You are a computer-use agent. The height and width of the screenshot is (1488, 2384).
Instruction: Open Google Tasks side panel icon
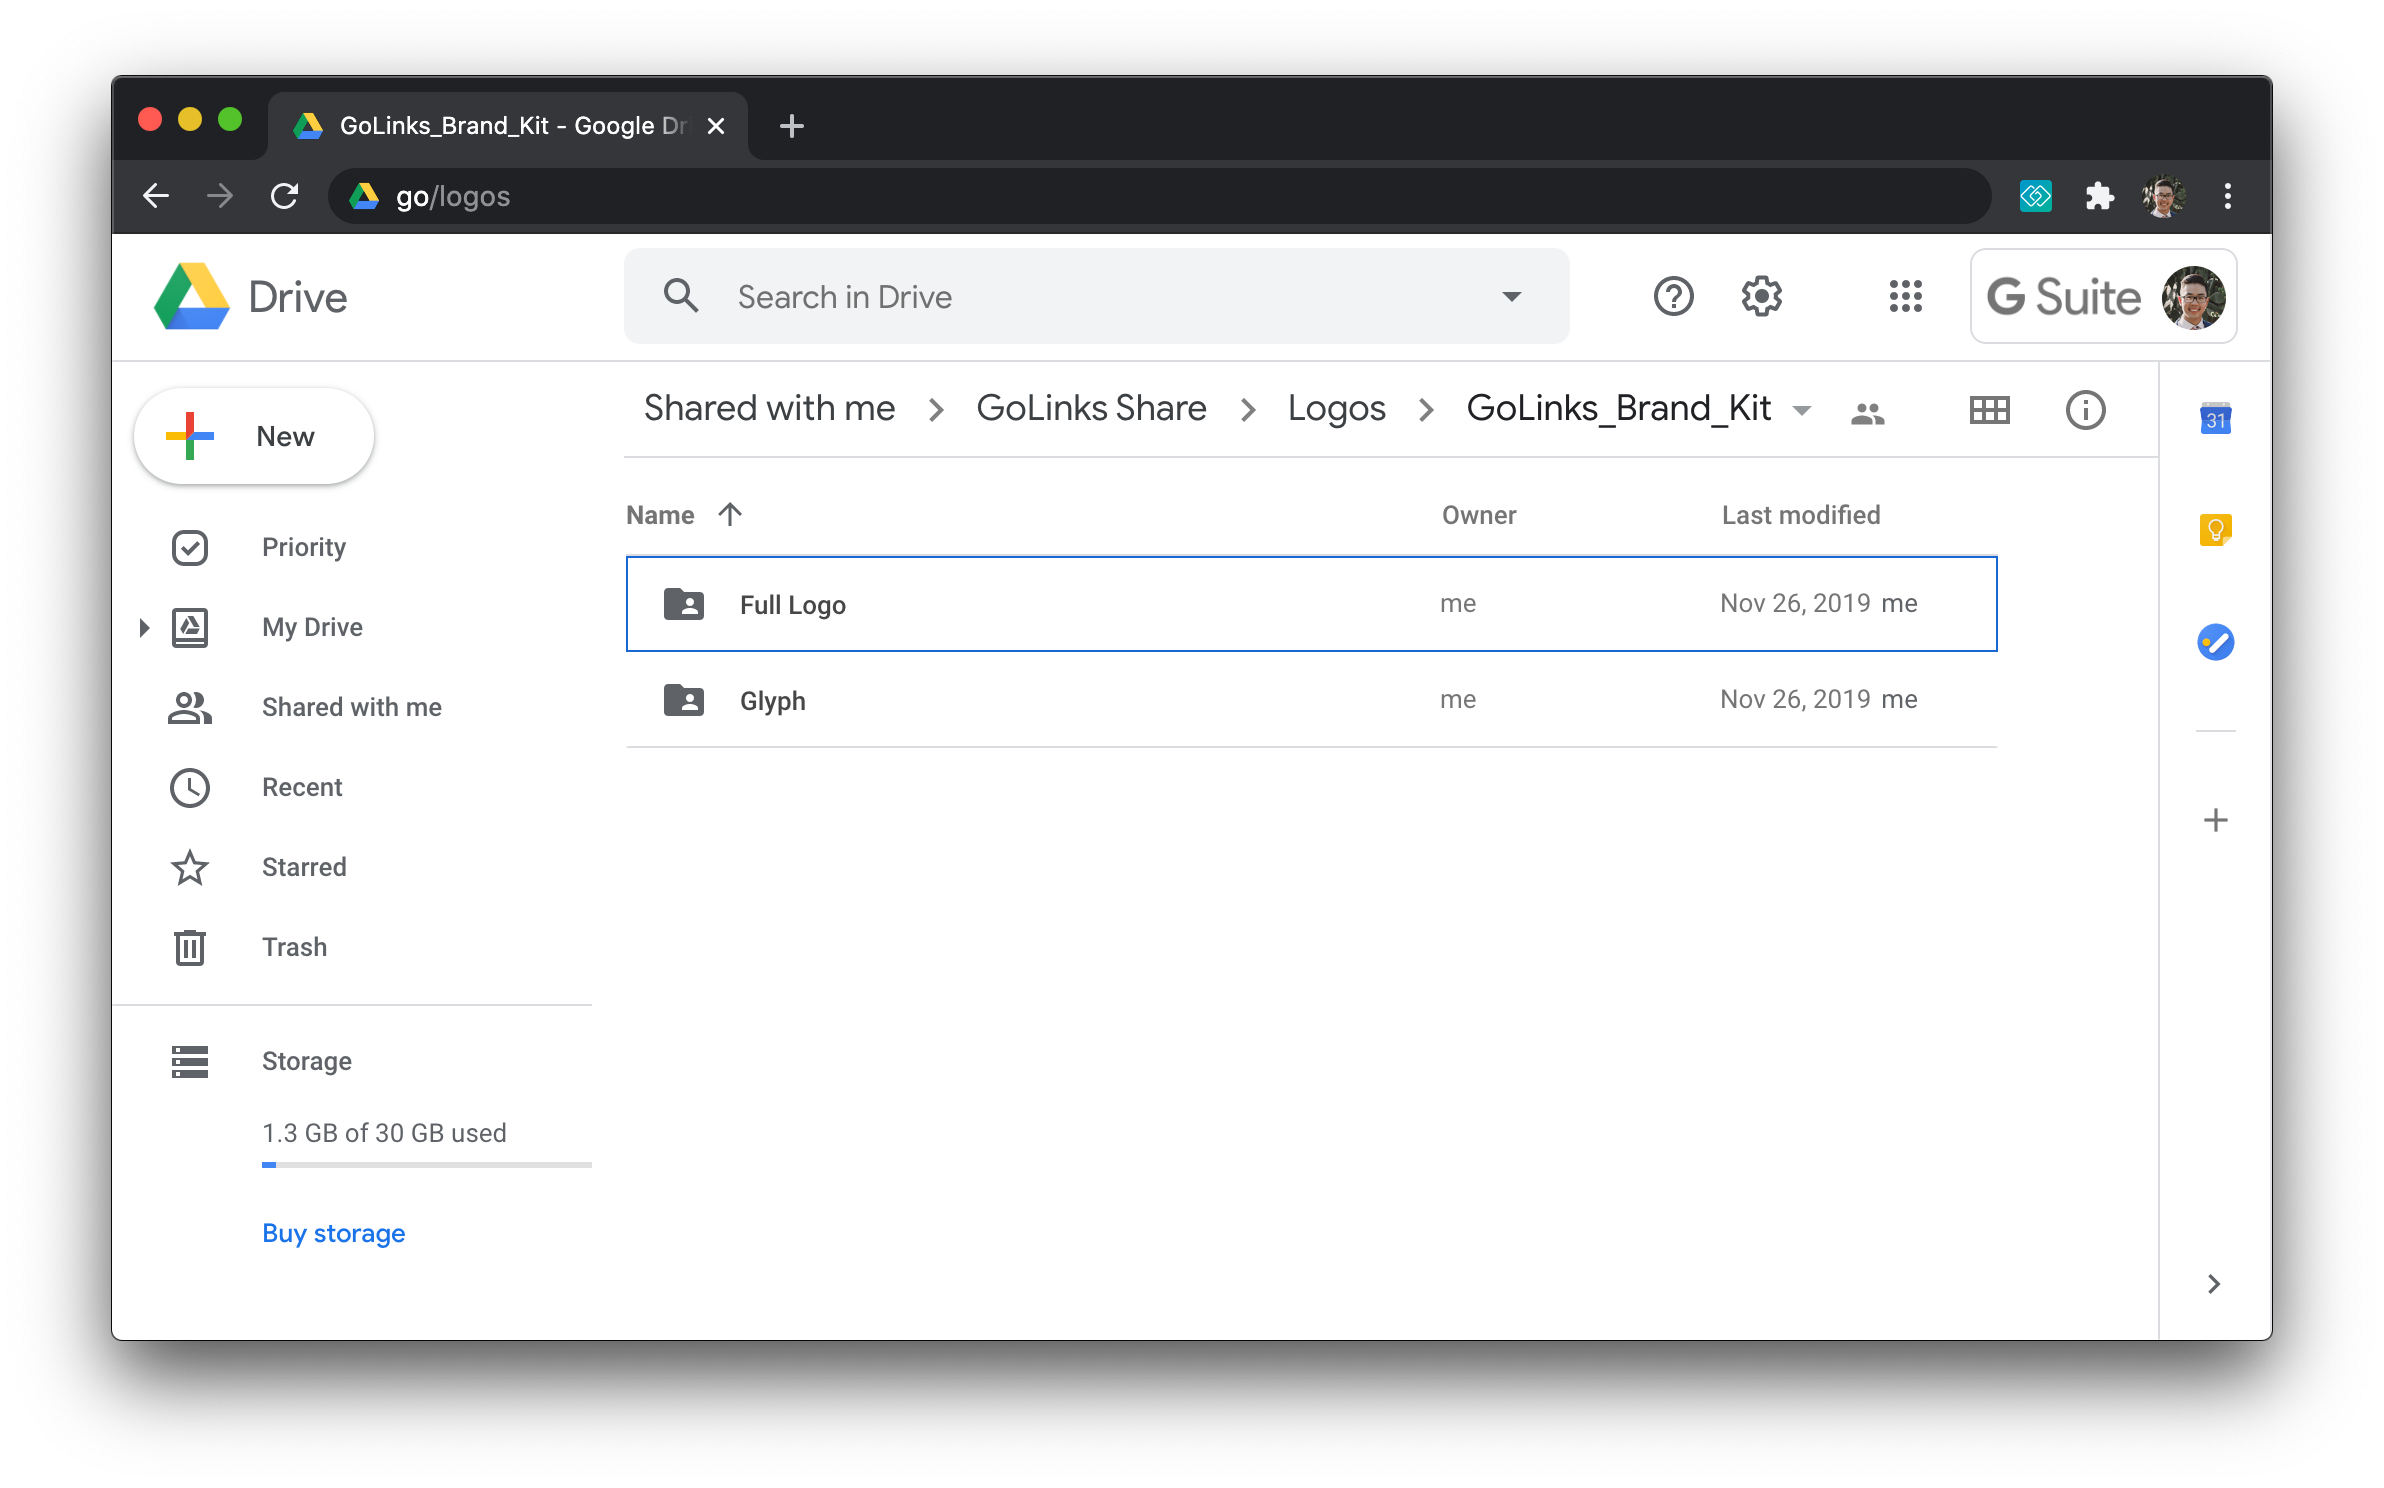coord(2215,642)
